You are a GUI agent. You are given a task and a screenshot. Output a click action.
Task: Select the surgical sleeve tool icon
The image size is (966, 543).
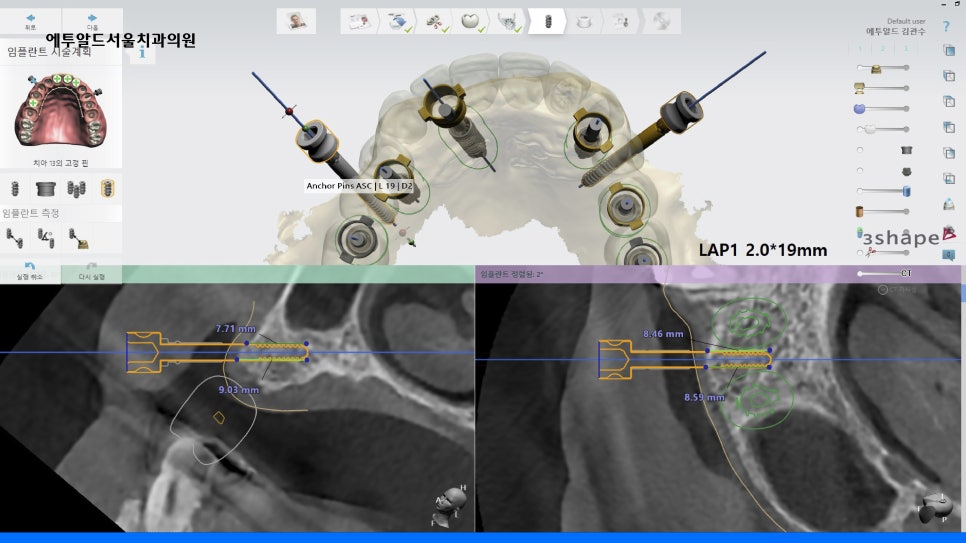click(45, 188)
